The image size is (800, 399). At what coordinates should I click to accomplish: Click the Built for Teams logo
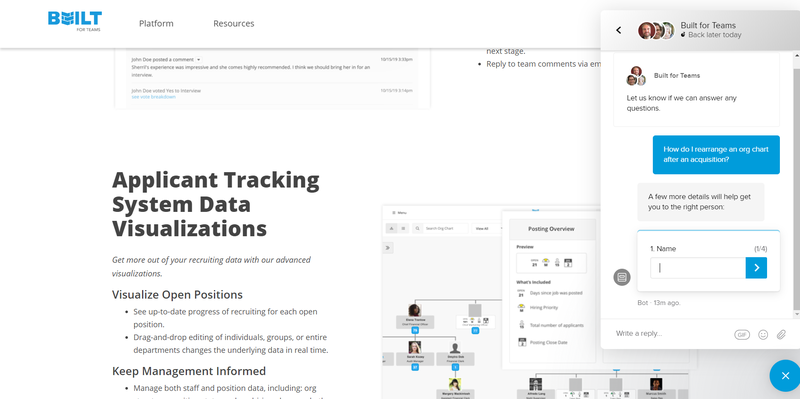pos(75,21)
